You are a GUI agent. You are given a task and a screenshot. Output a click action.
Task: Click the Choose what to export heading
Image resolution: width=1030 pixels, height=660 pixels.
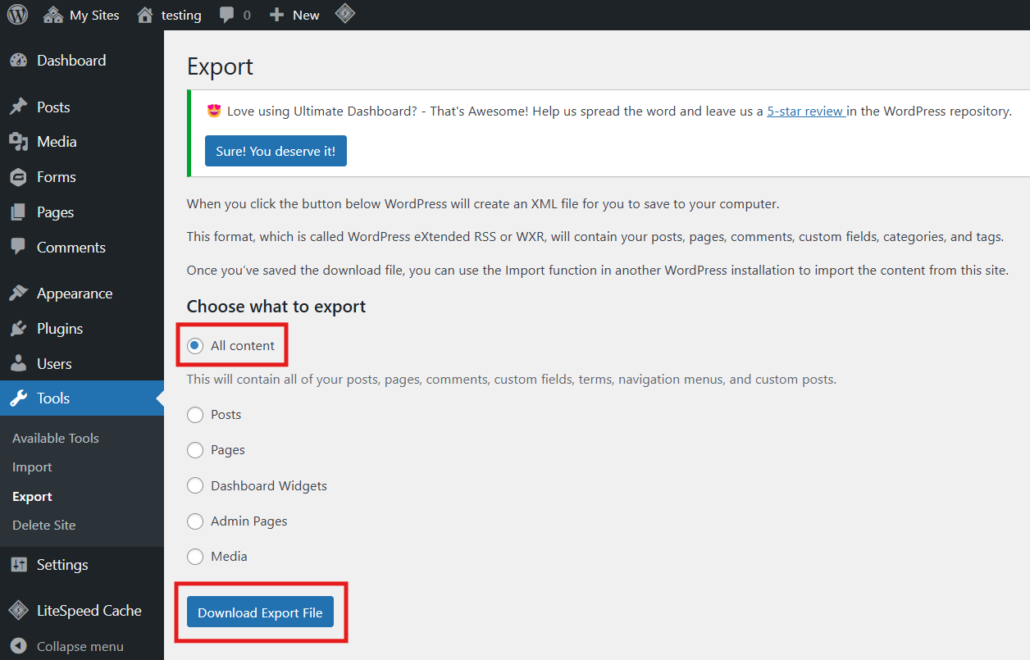click(276, 307)
